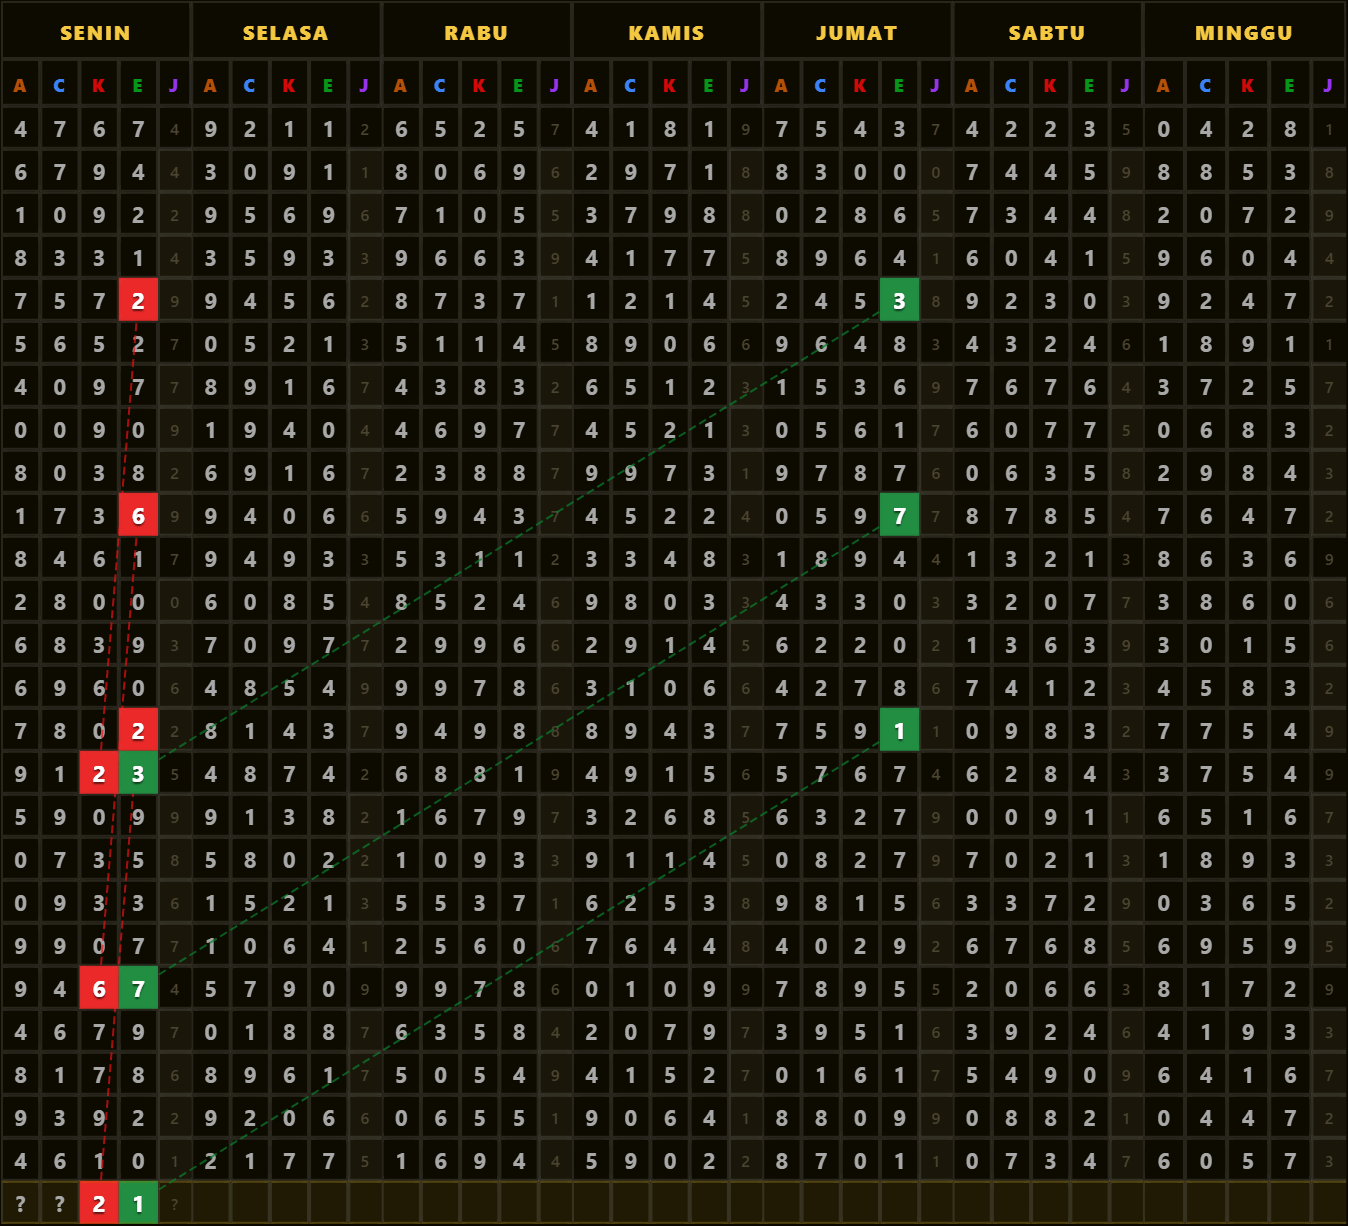Click the orange A column header under SENIN
1348x1226 pixels.
[20, 85]
